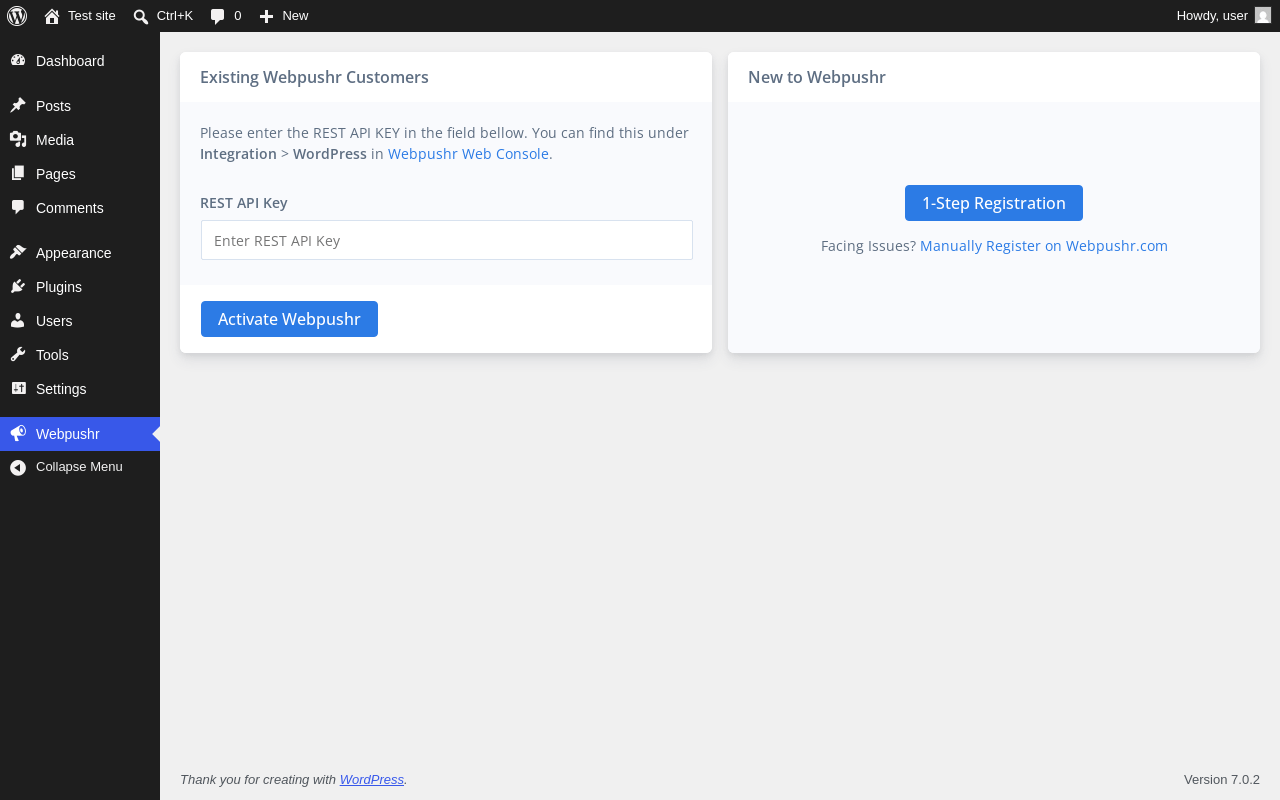The height and width of the screenshot is (800, 1280).
Task: Click the Existing Webpushr Customers heading
Action: click(x=314, y=77)
